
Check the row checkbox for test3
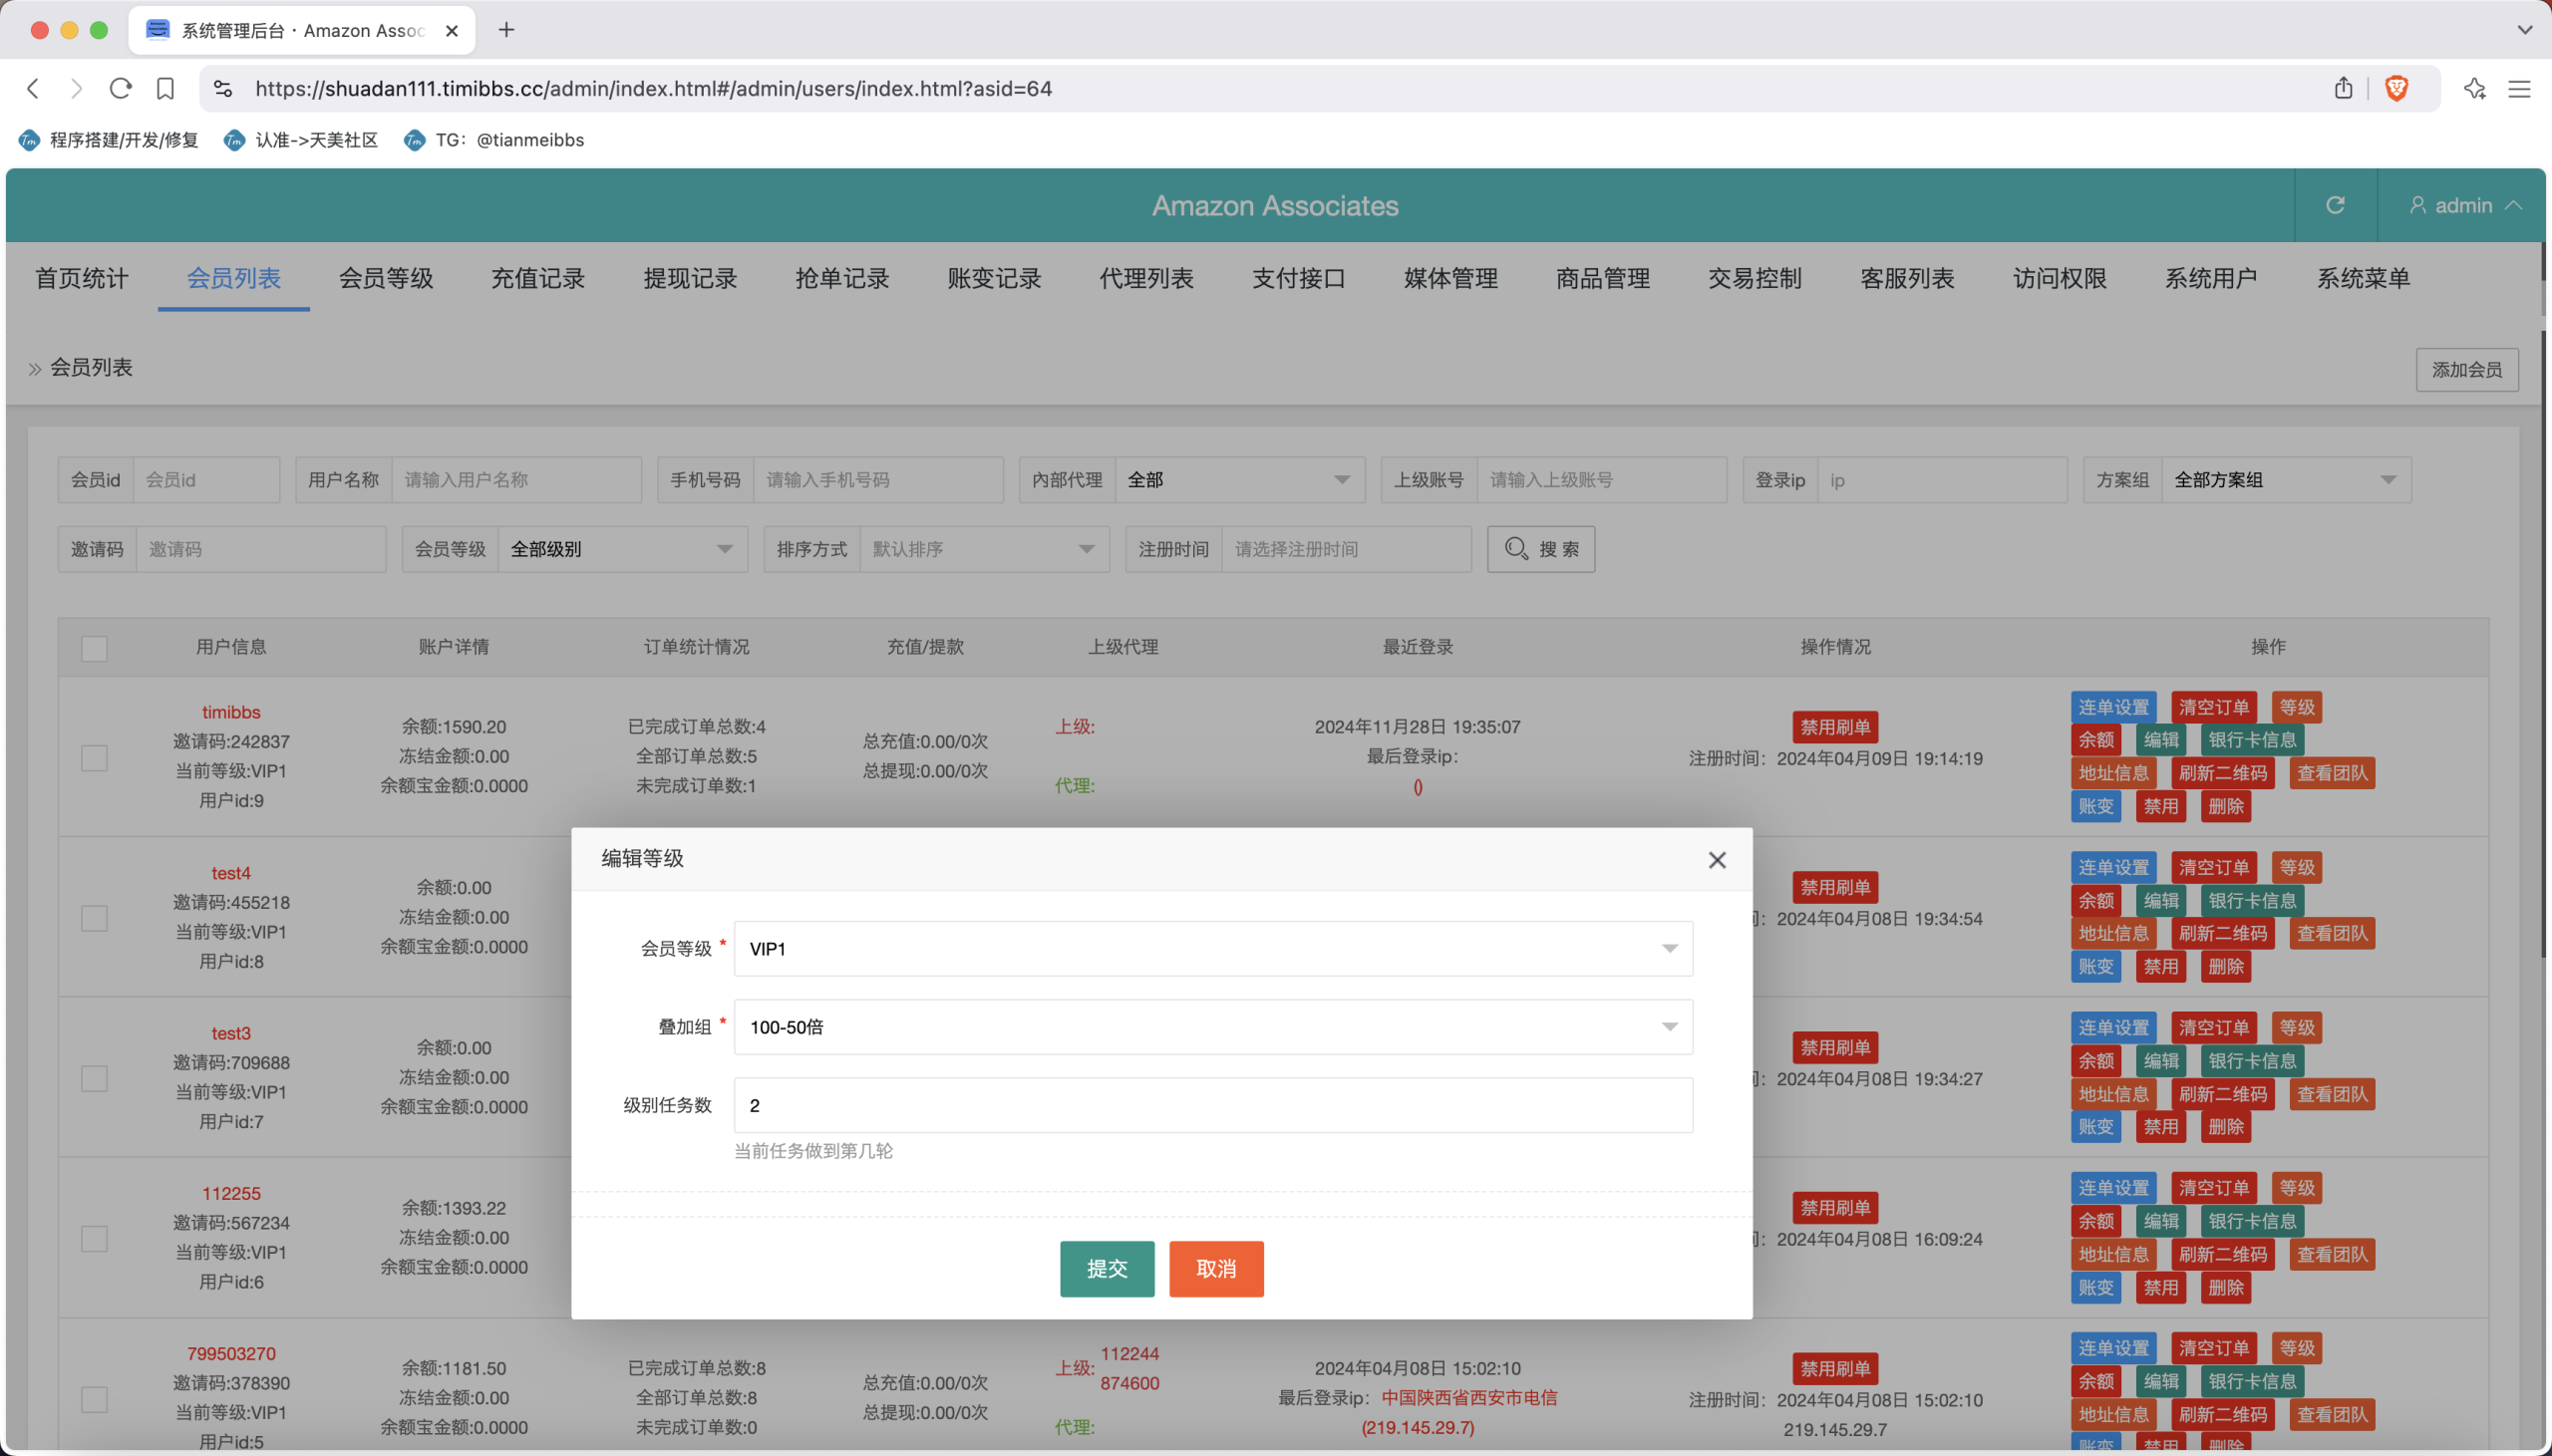pyautogui.click(x=94, y=1078)
